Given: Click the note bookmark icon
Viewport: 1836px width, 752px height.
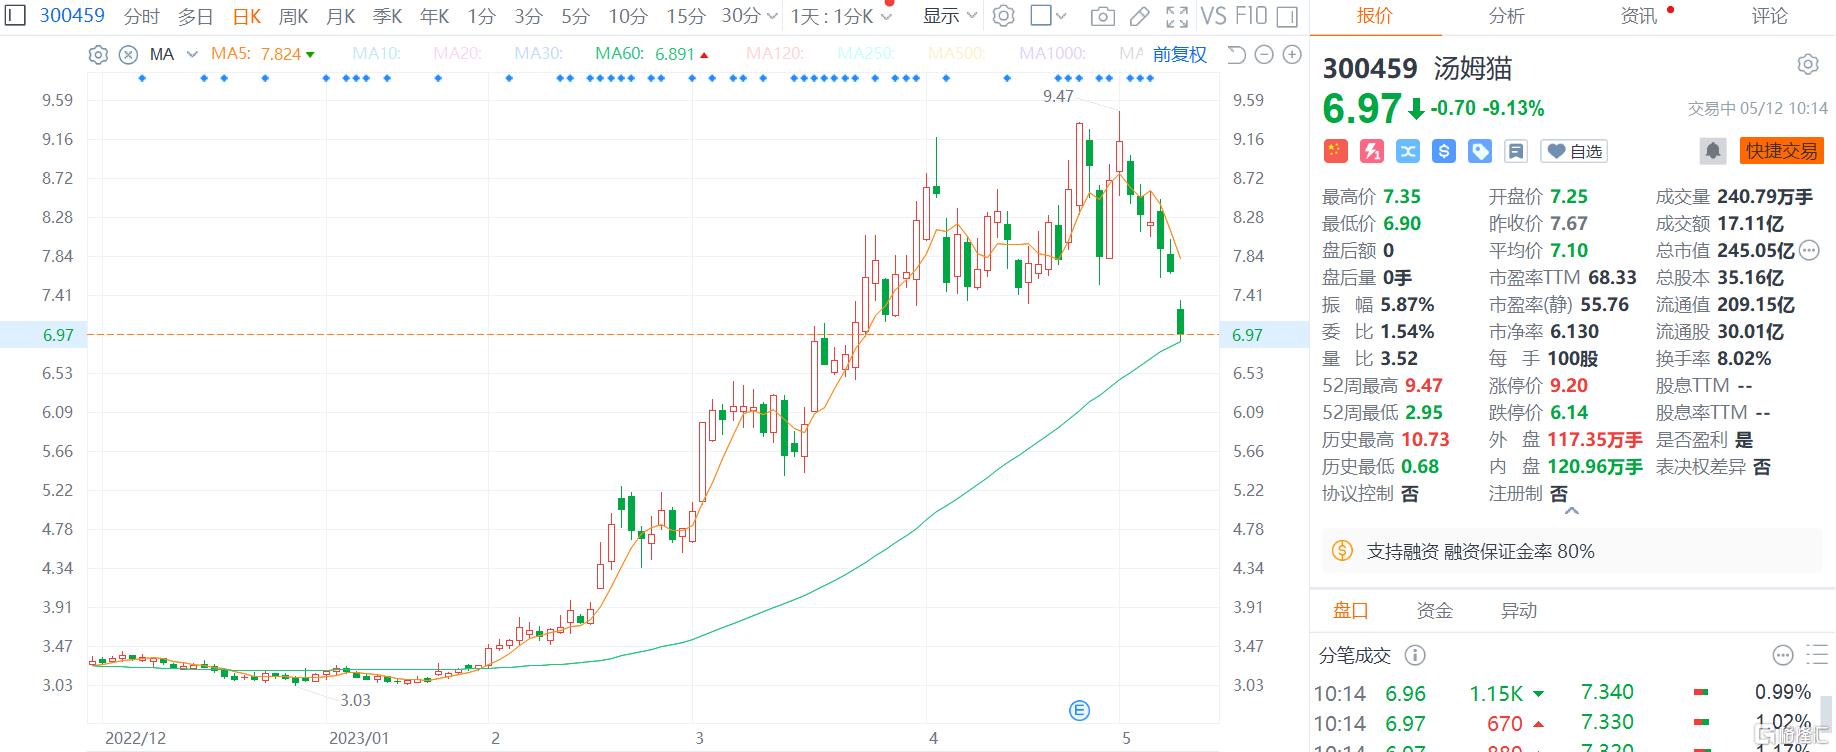Looking at the screenshot, I should click(x=1516, y=151).
